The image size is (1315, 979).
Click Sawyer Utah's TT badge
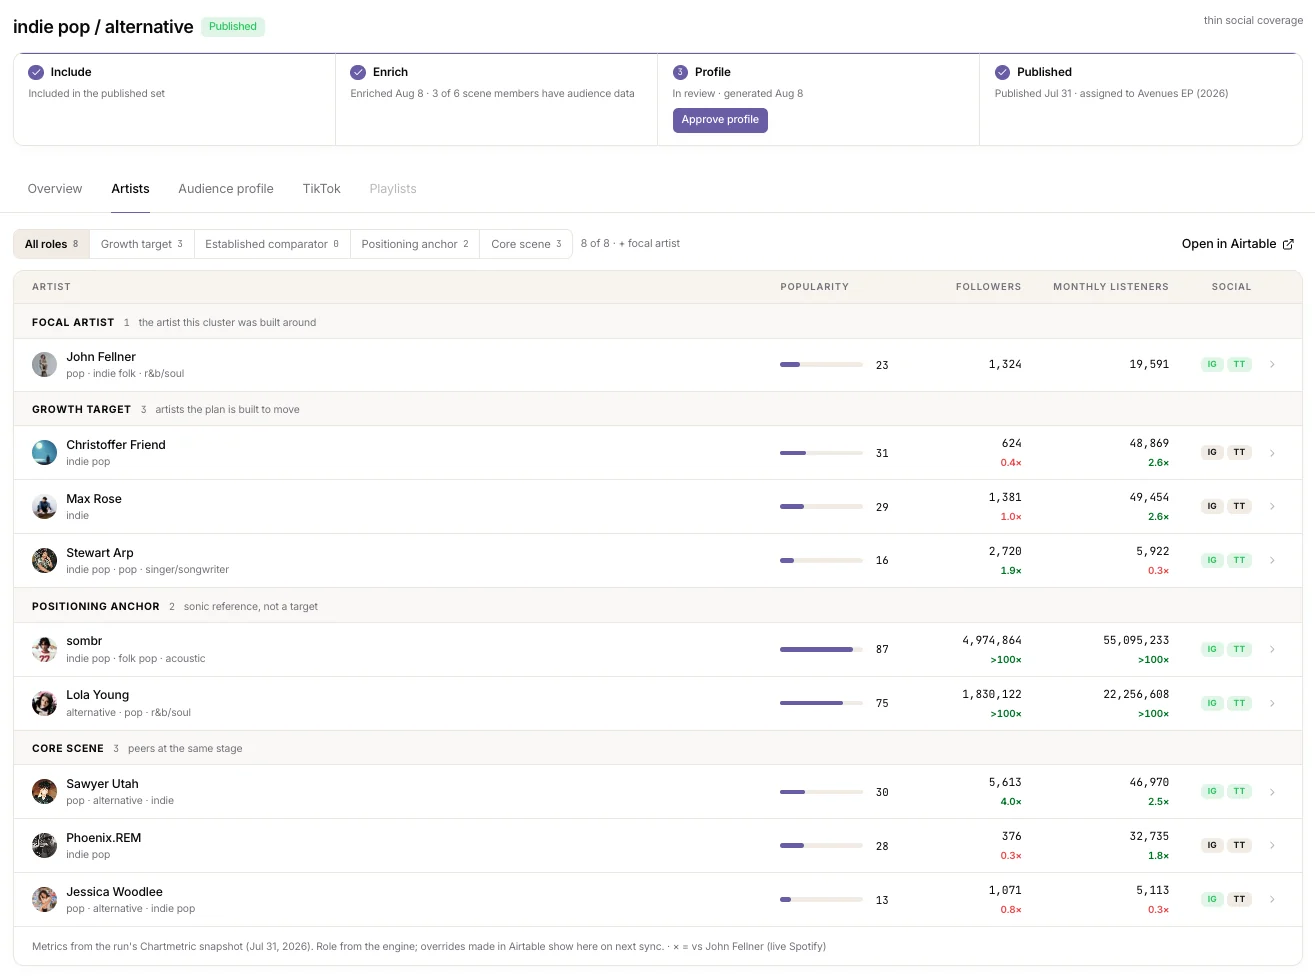click(1239, 792)
